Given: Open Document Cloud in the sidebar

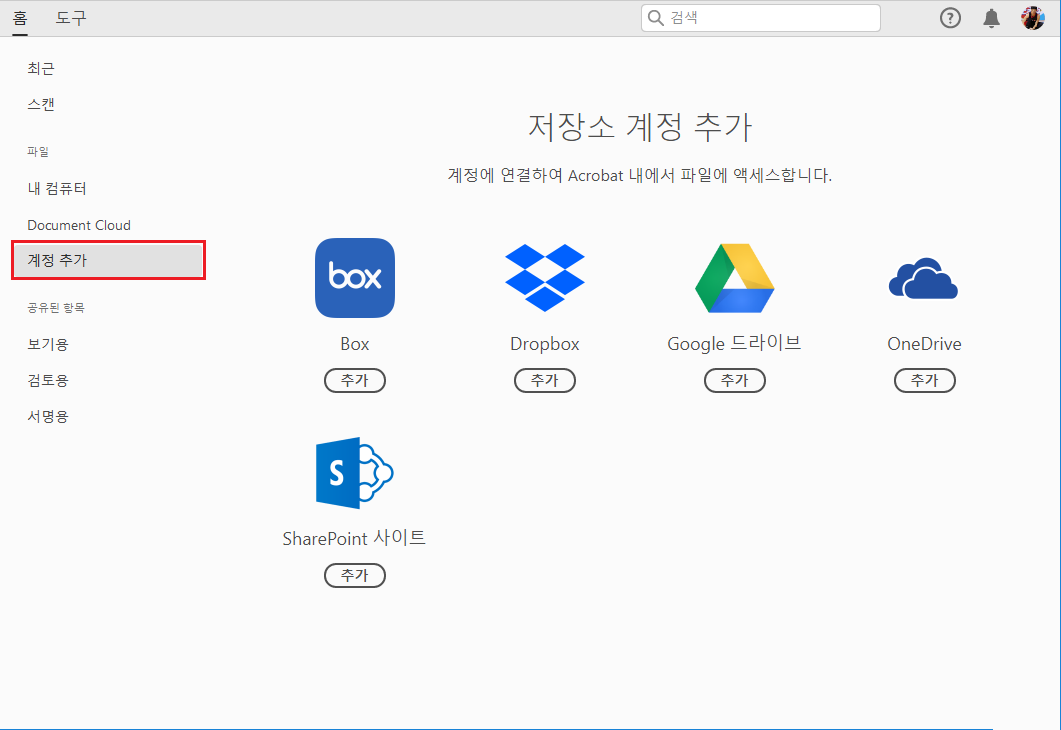Looking at the screenshot, I should (x=78, y=225).
